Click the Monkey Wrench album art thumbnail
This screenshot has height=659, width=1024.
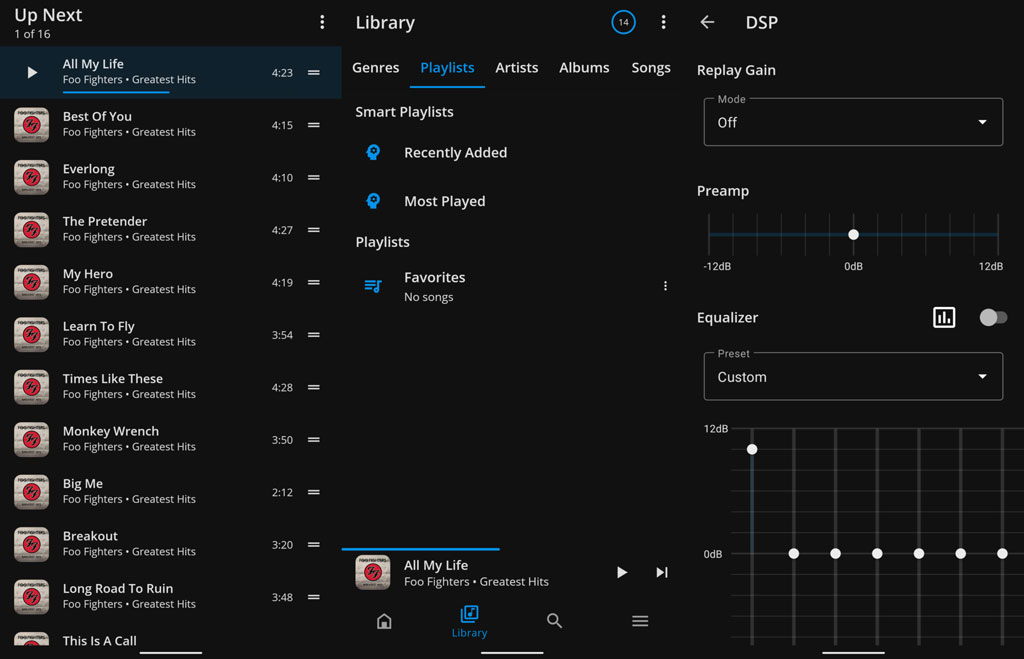click(x=31, y=440)
